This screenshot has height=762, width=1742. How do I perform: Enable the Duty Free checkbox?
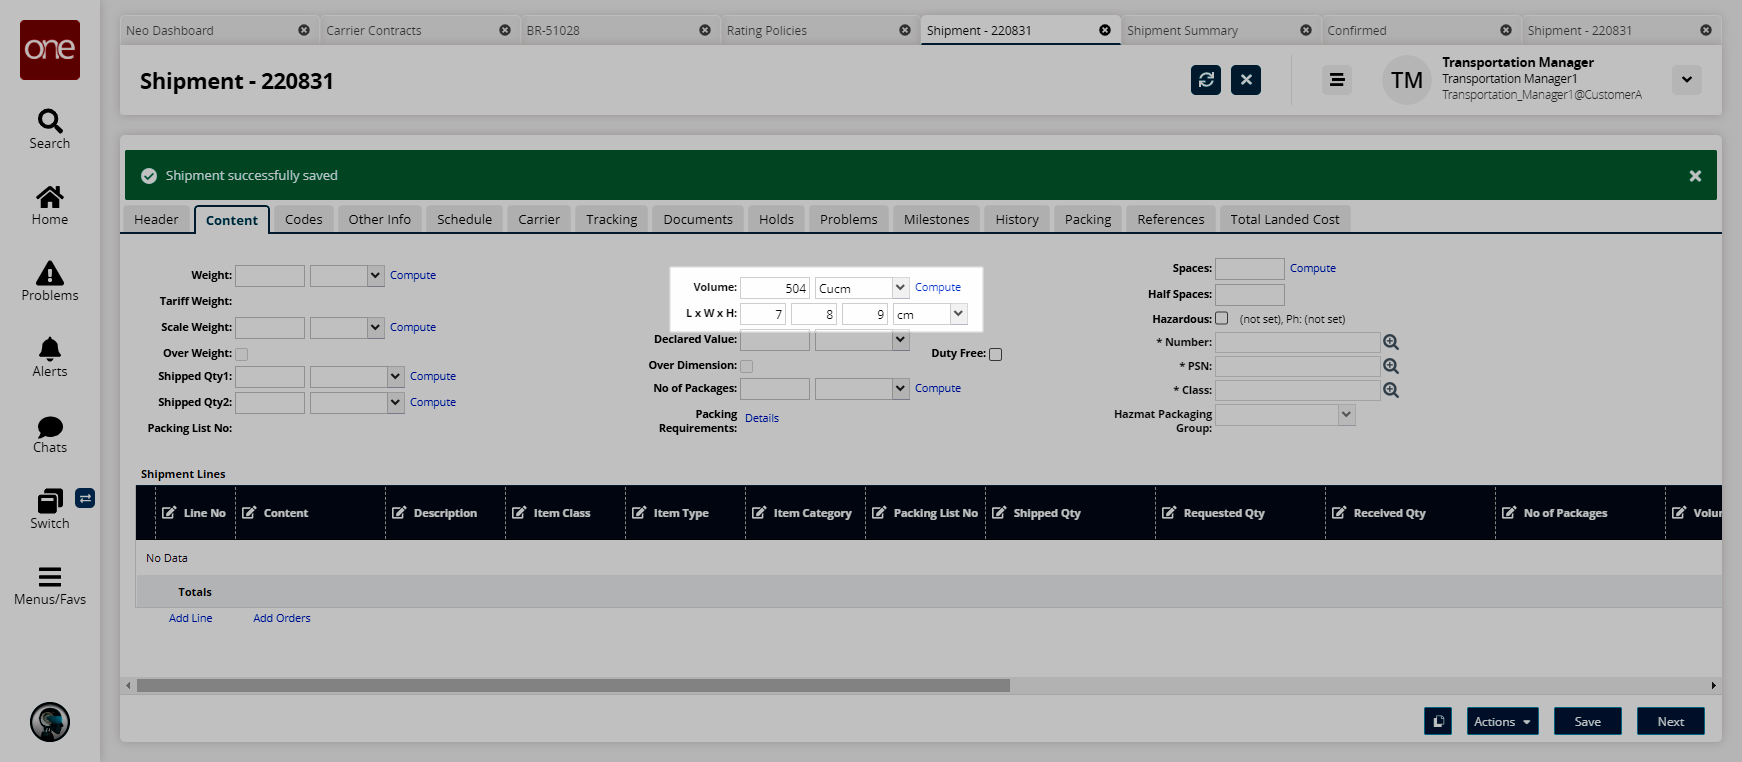(x=995, y=354)
